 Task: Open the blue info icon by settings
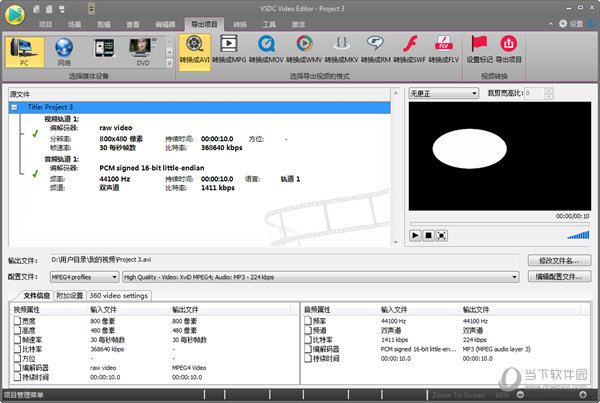[x=592, y=24]
